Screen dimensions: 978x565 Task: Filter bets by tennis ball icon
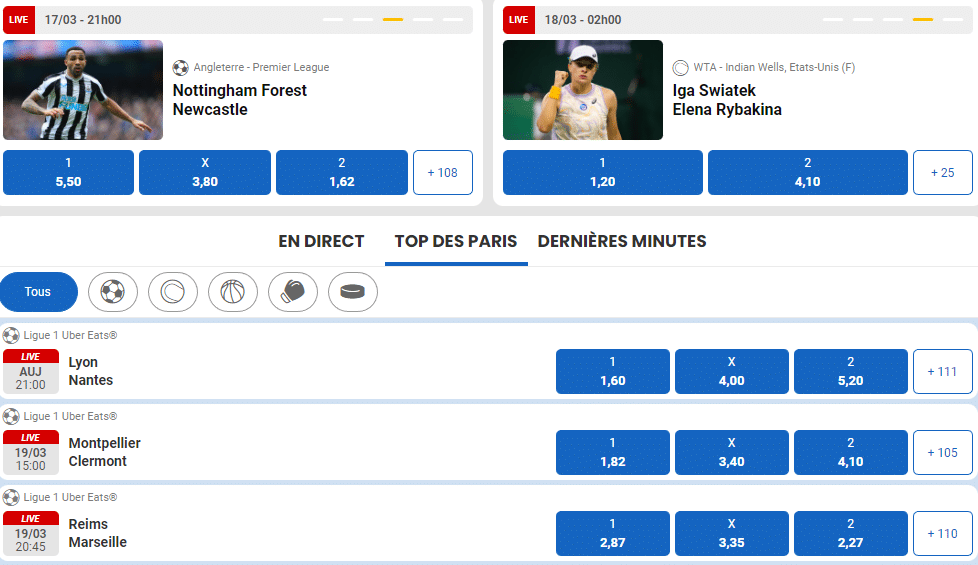[x=173, y=292]
